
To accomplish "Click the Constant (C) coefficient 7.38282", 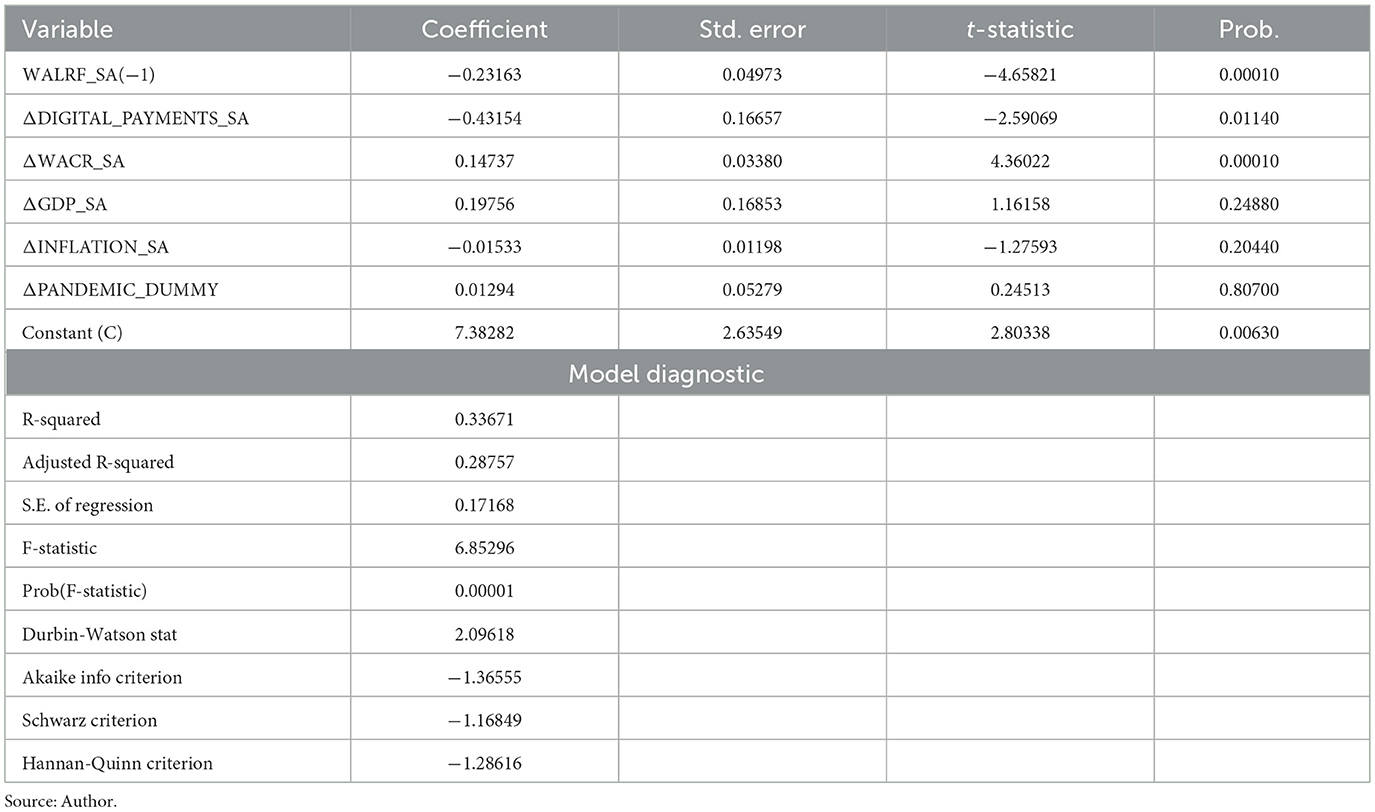I will 484,333.
